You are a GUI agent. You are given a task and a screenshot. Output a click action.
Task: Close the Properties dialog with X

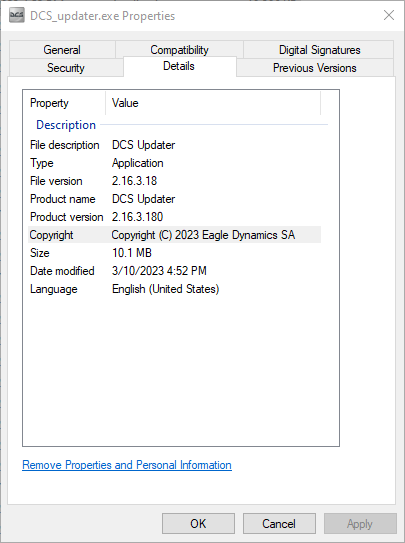click(389, 15)
